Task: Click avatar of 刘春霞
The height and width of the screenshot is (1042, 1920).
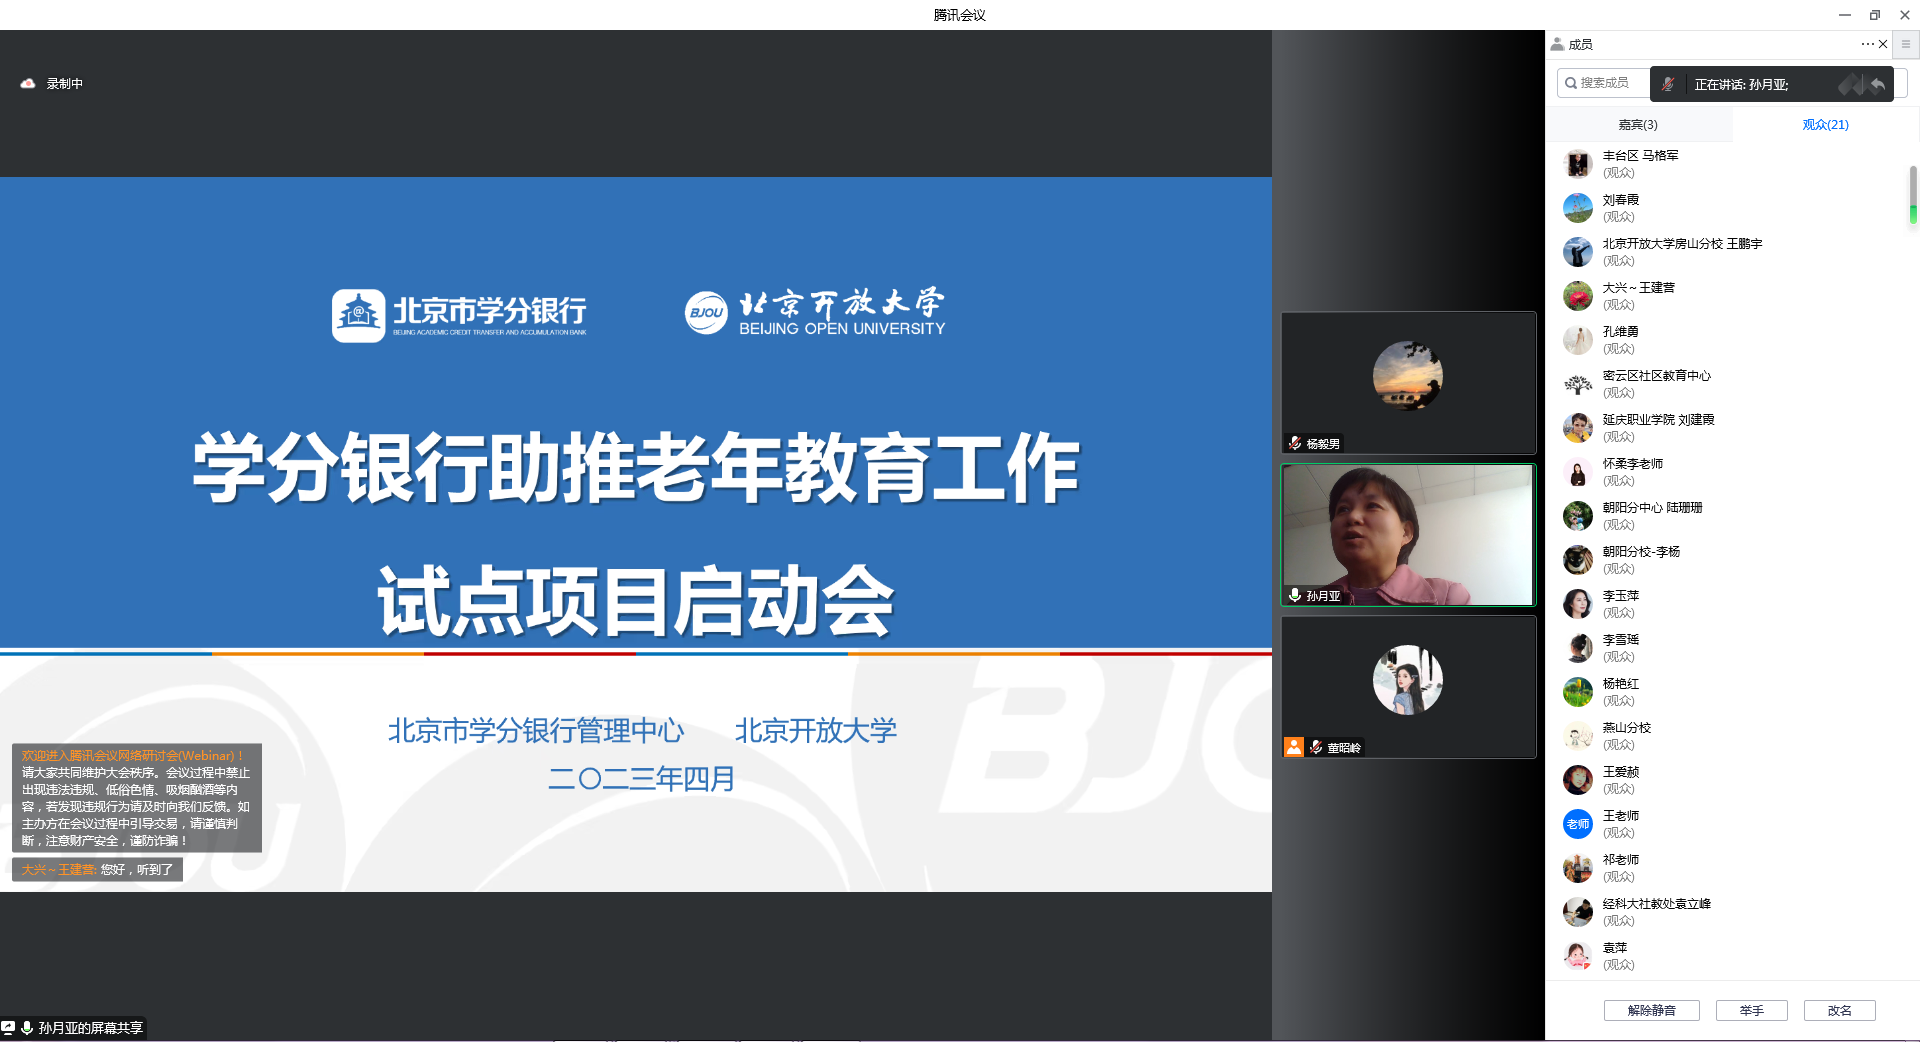Action: pos(1578,208)
